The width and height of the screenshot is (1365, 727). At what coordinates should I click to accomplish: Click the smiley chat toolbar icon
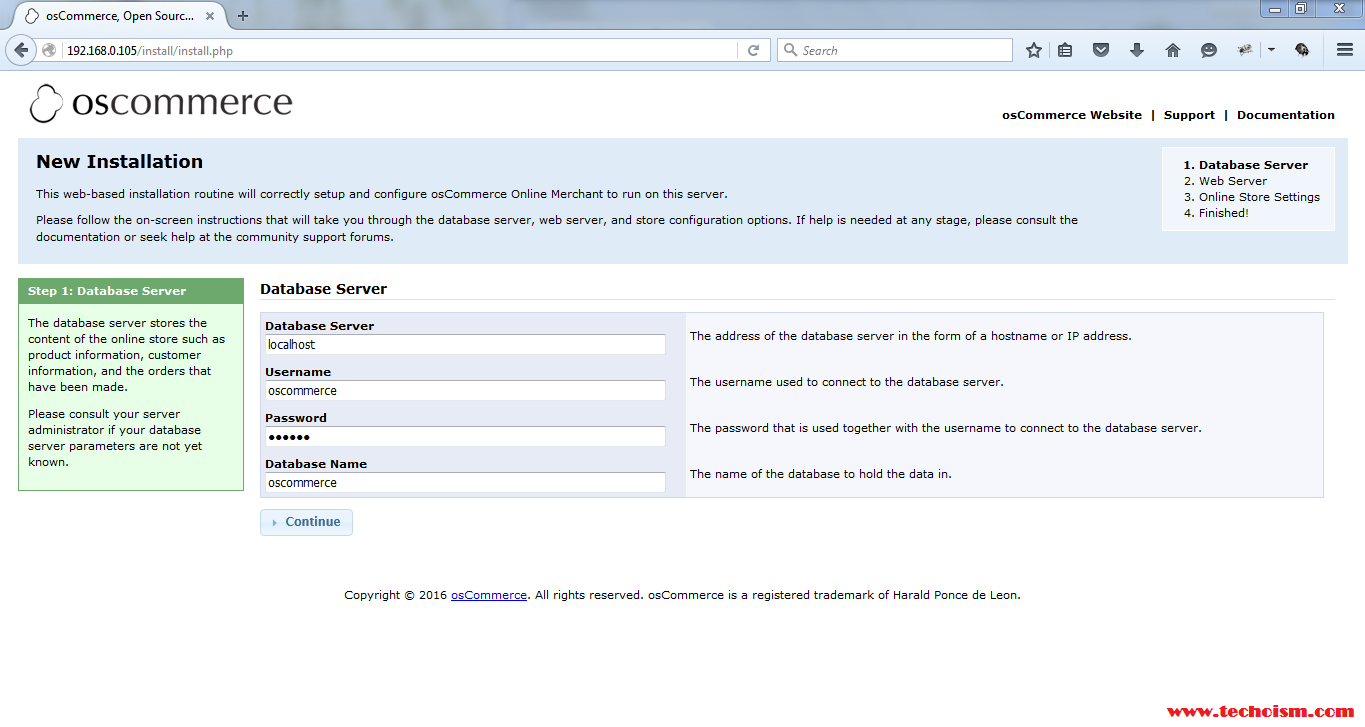[1209, 50]
